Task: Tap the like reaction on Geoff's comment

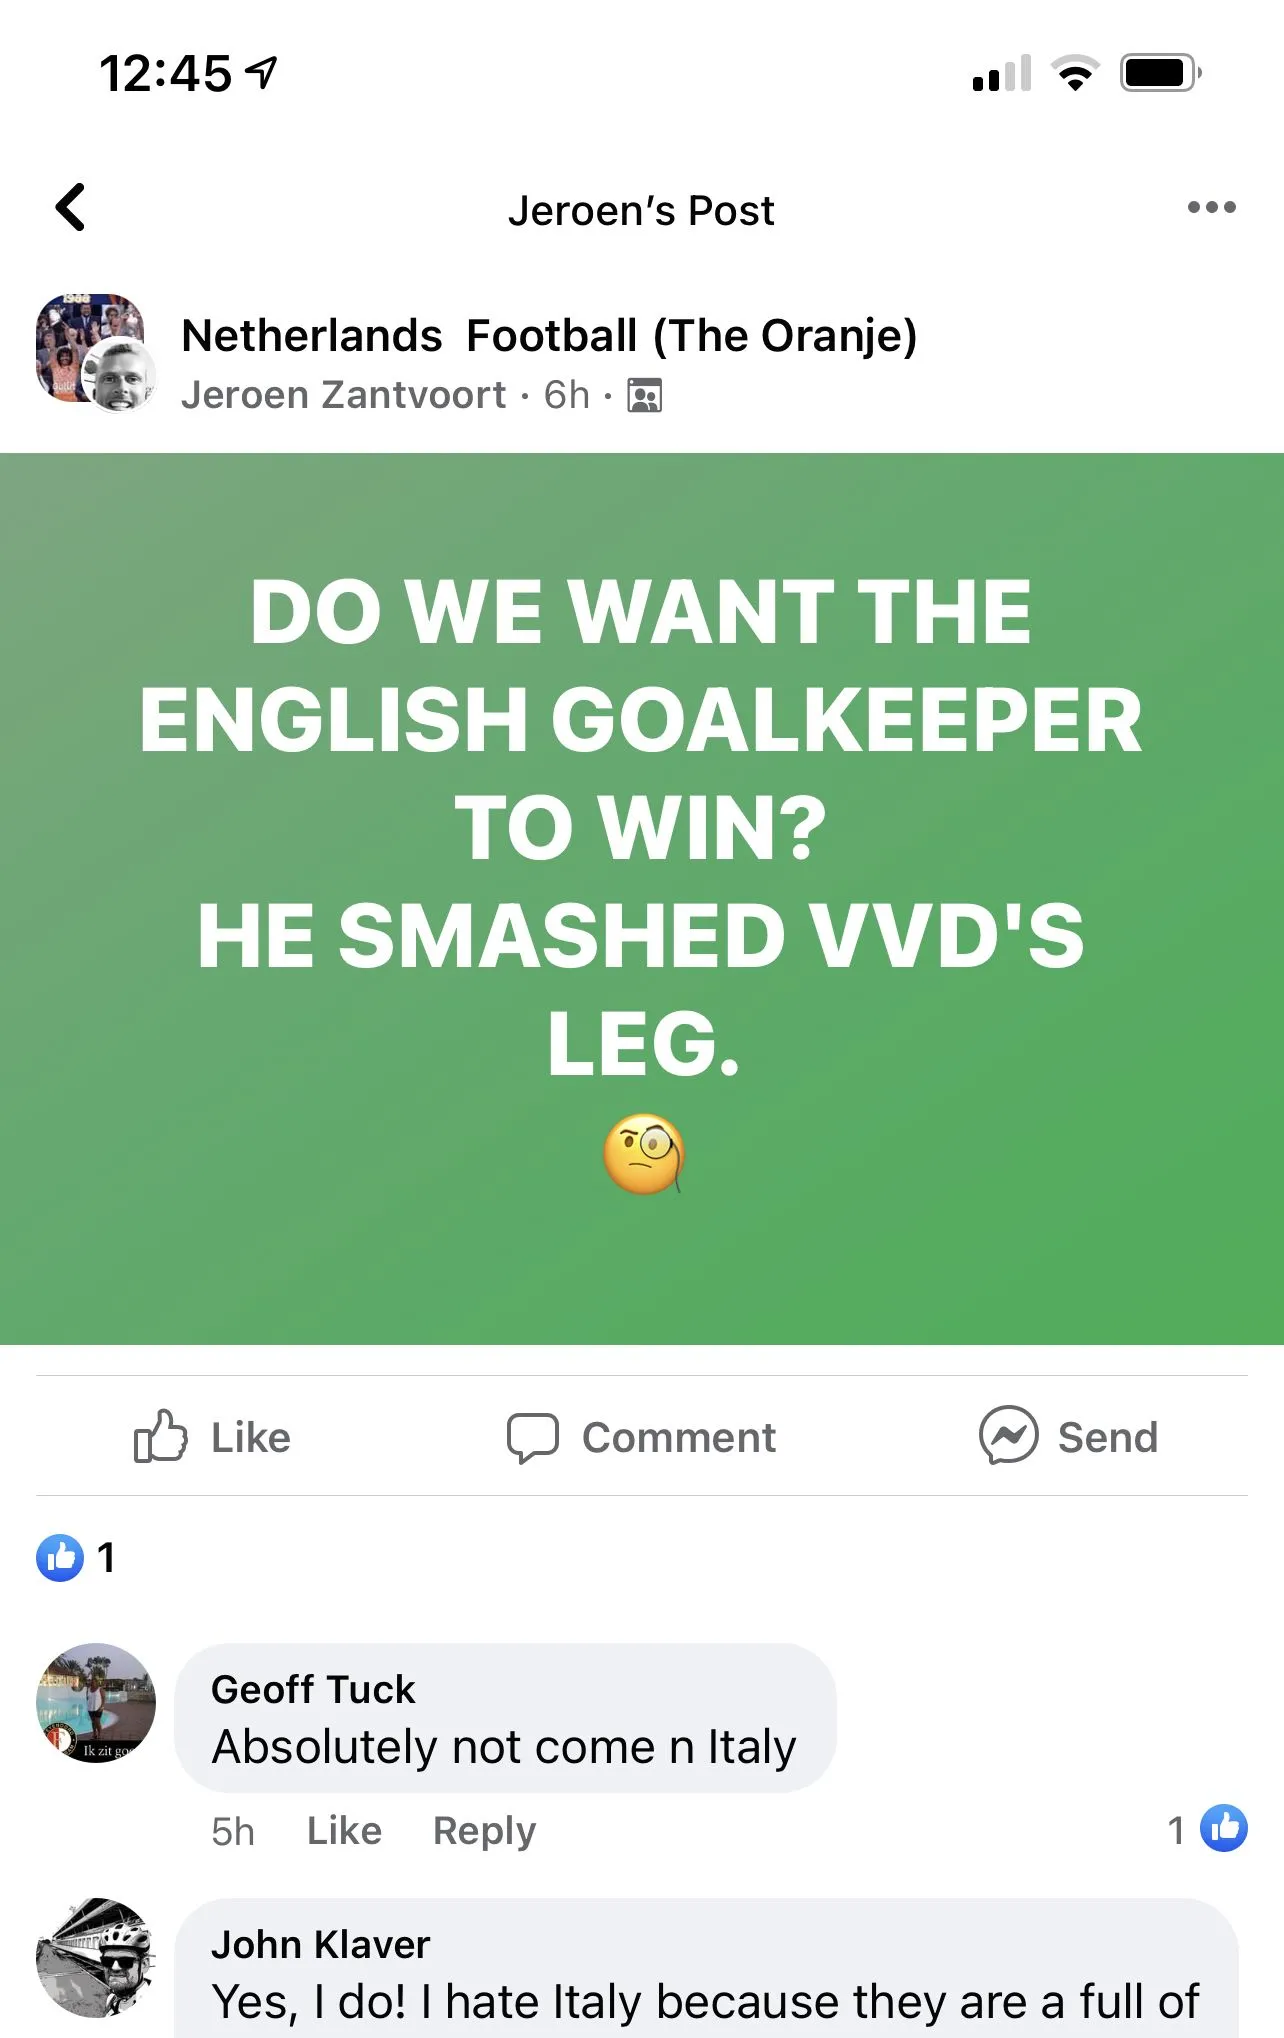Action: [x=1207, y=1829]
